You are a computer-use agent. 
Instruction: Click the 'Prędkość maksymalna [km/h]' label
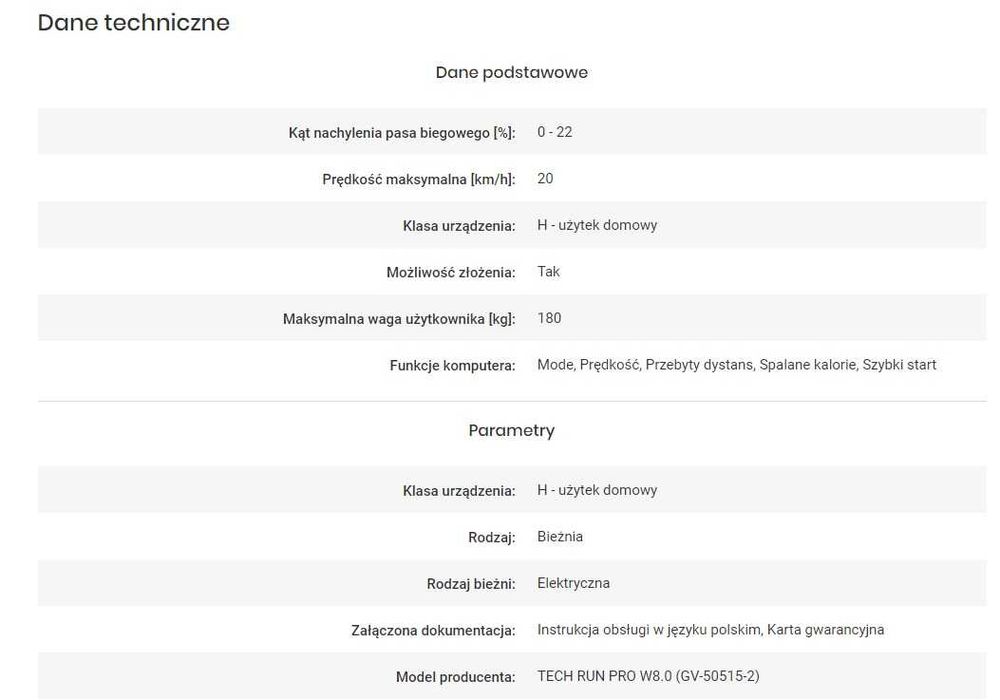pos(418,179)
